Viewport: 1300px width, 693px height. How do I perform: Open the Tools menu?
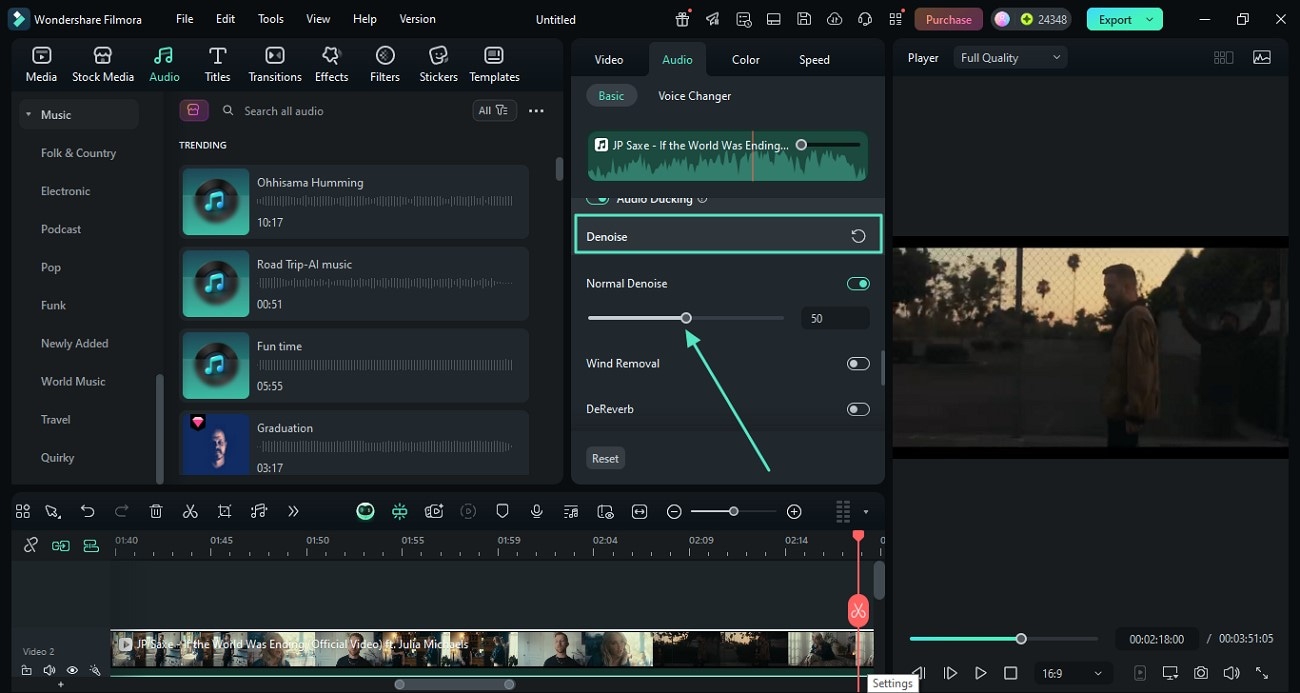coord(270,19)
